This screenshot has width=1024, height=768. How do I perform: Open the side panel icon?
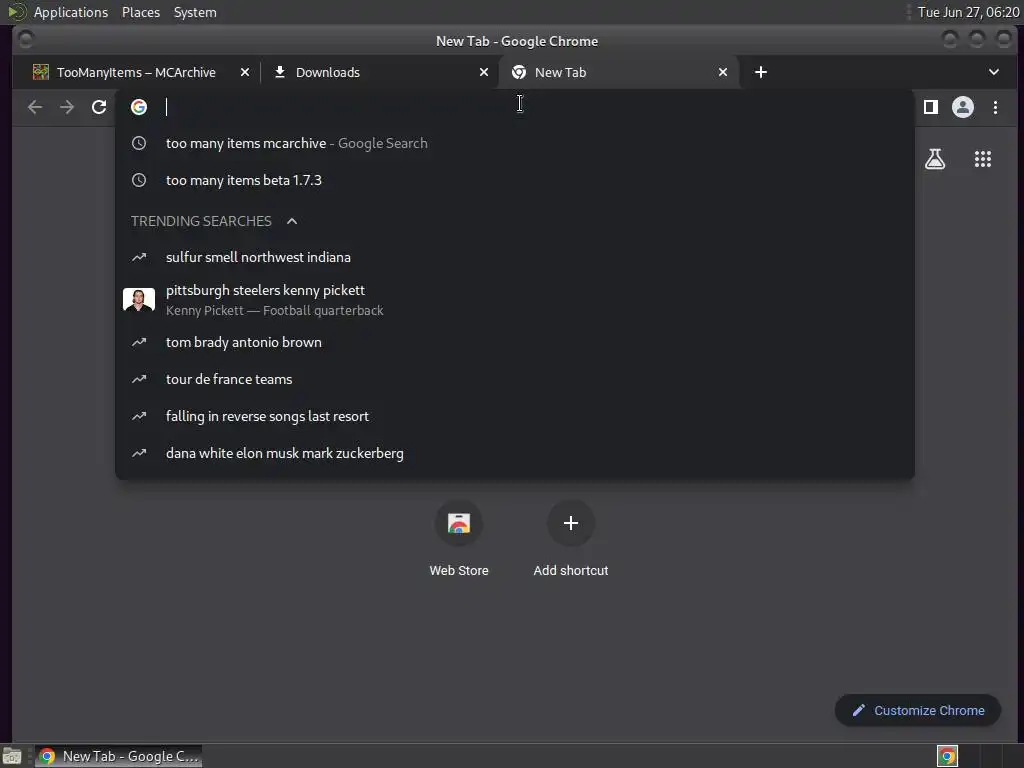coord(931,107)
